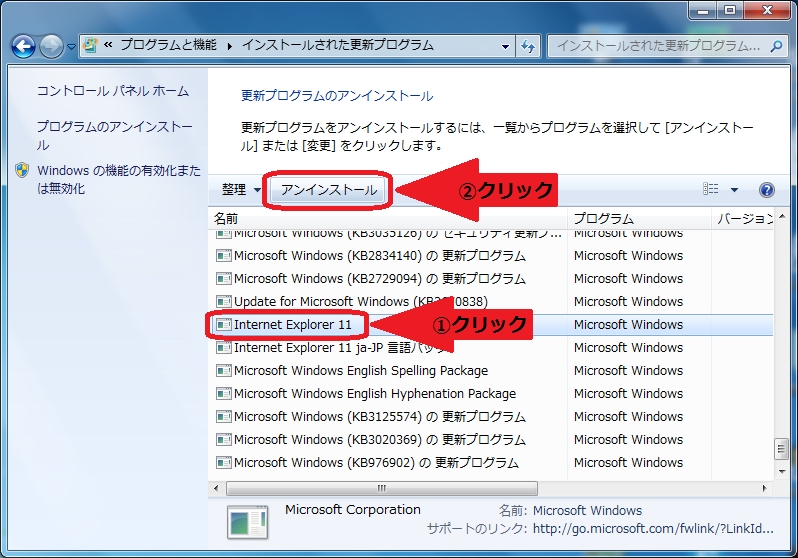The height and width of the screenshot is (558, 798).
Task: Sort by 名前 column header
Action: pos(389,219)
